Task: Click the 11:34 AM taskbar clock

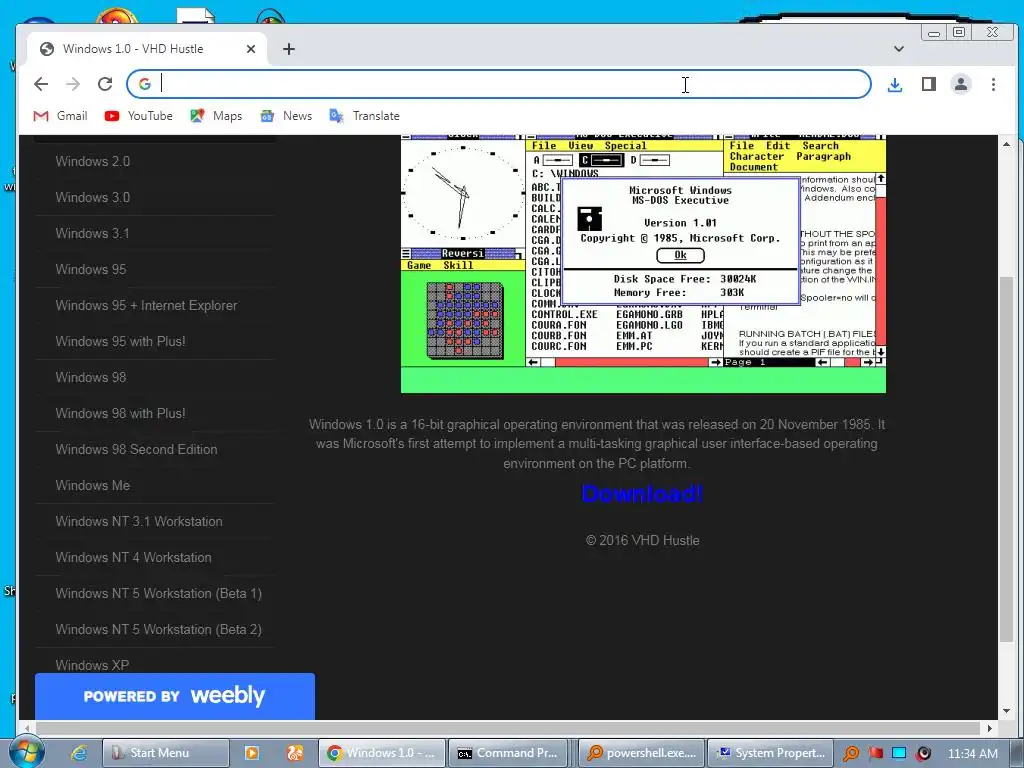Action: pyautogui.click(x=972, y=753)
